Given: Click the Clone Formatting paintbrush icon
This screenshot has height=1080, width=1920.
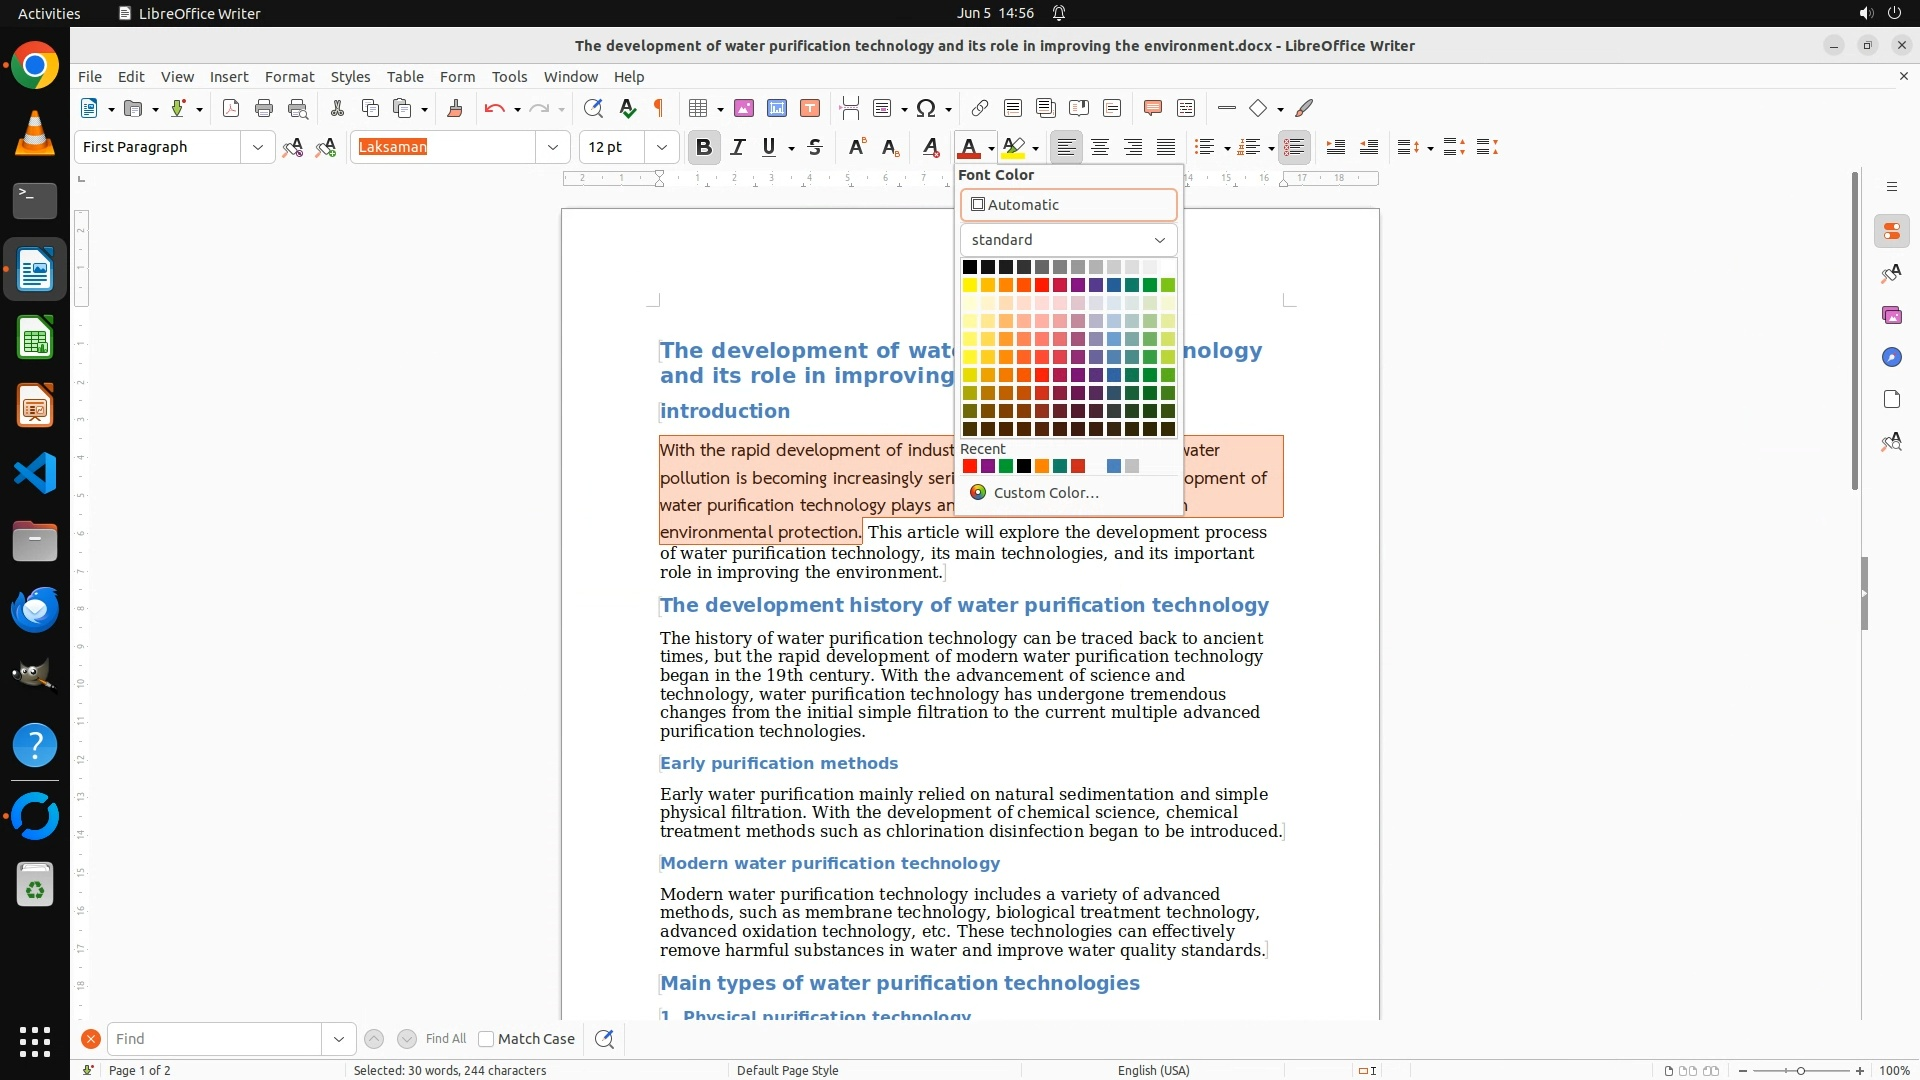Looking at the screenshot, I should tap(455, 108).
